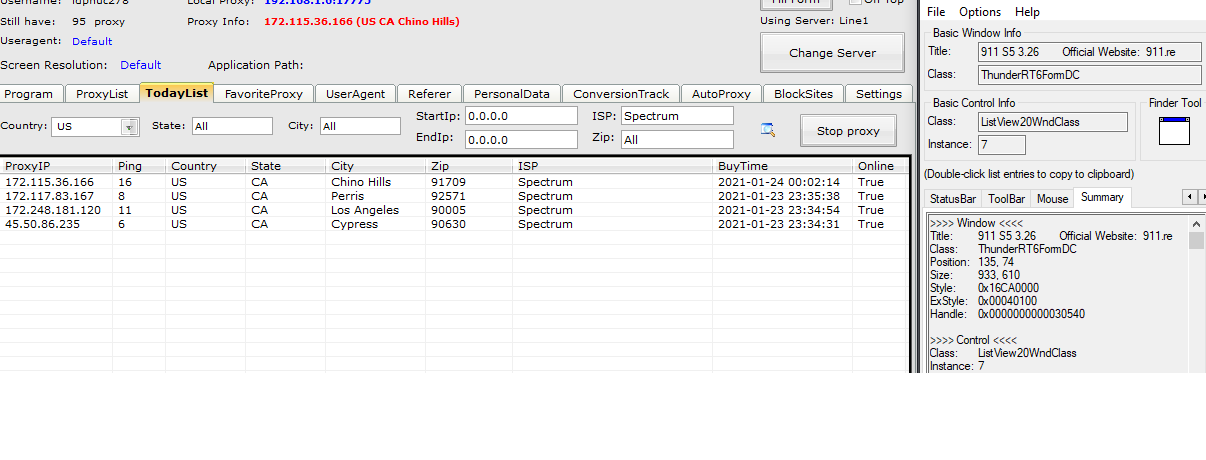
Task: Click the Title field in Basic Window Info
Action: [x=1090, y=51]
